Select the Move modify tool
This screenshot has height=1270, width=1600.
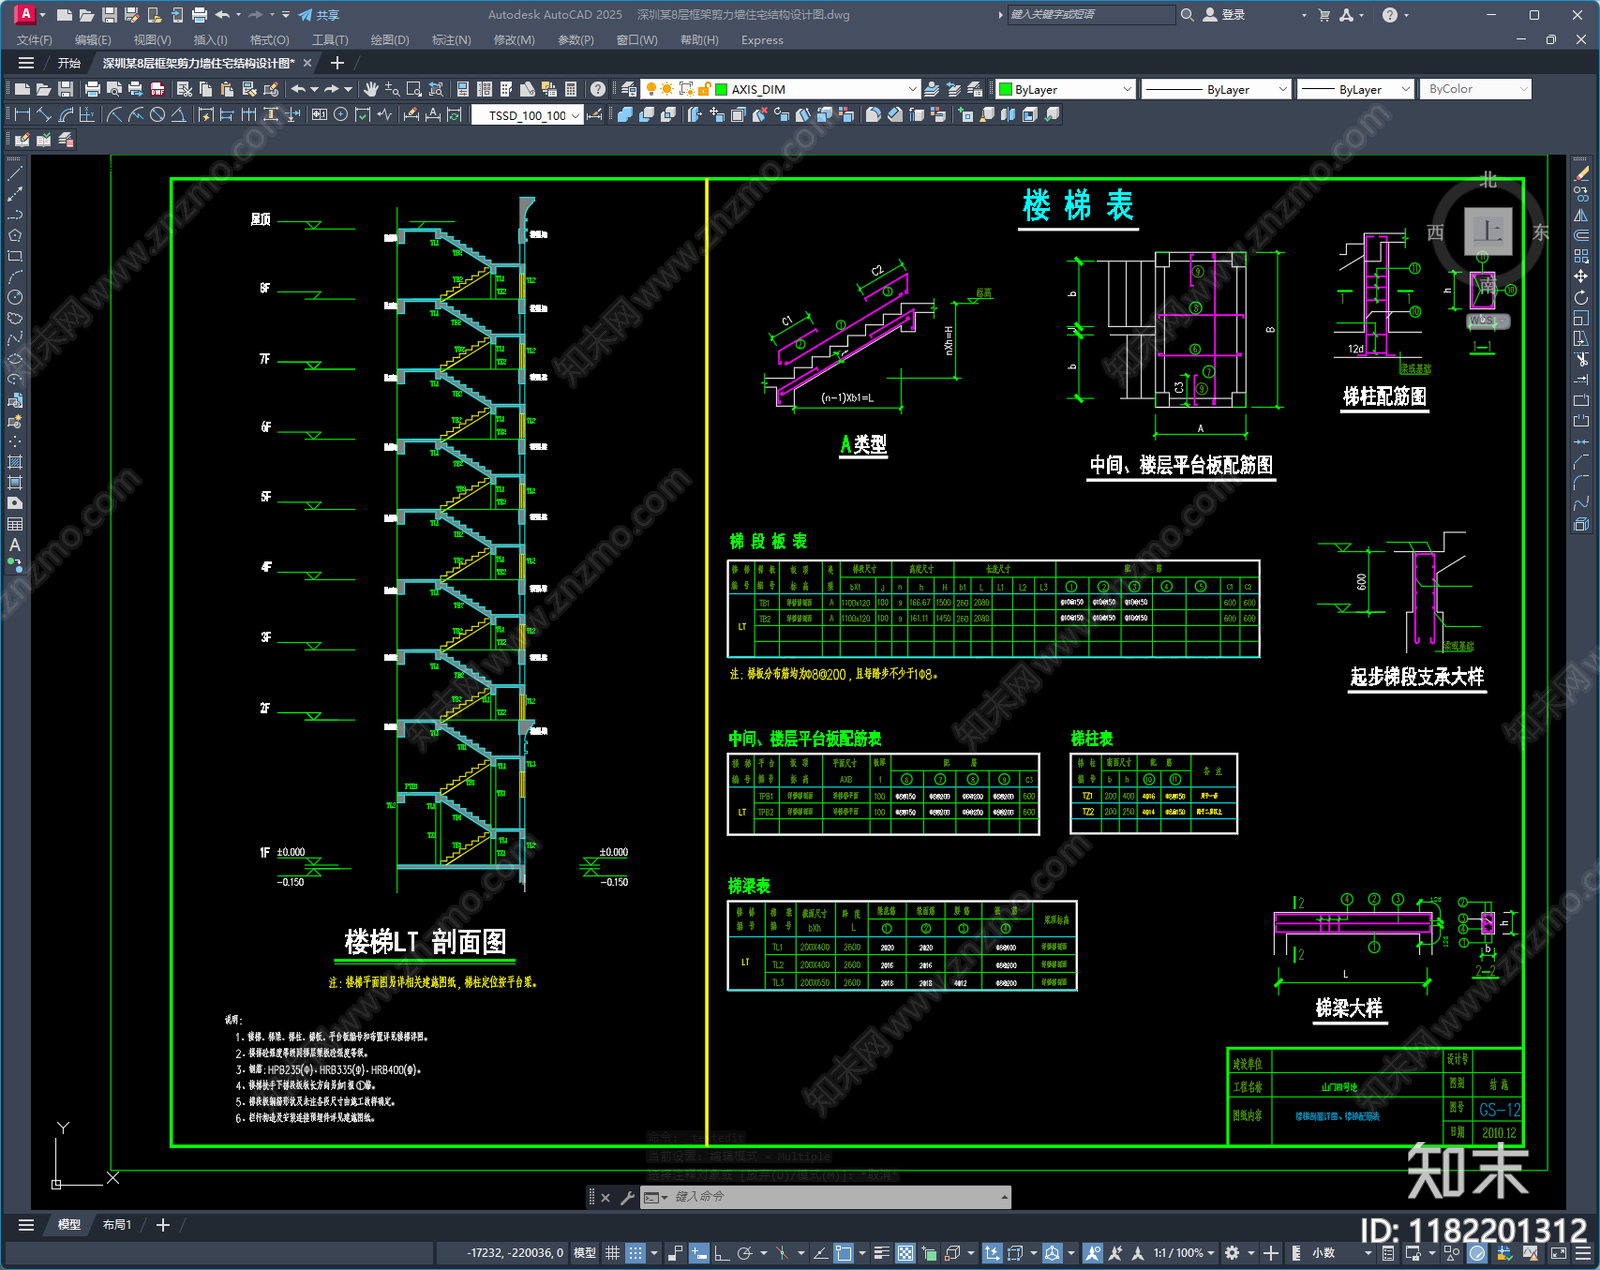pos(1581,276)
